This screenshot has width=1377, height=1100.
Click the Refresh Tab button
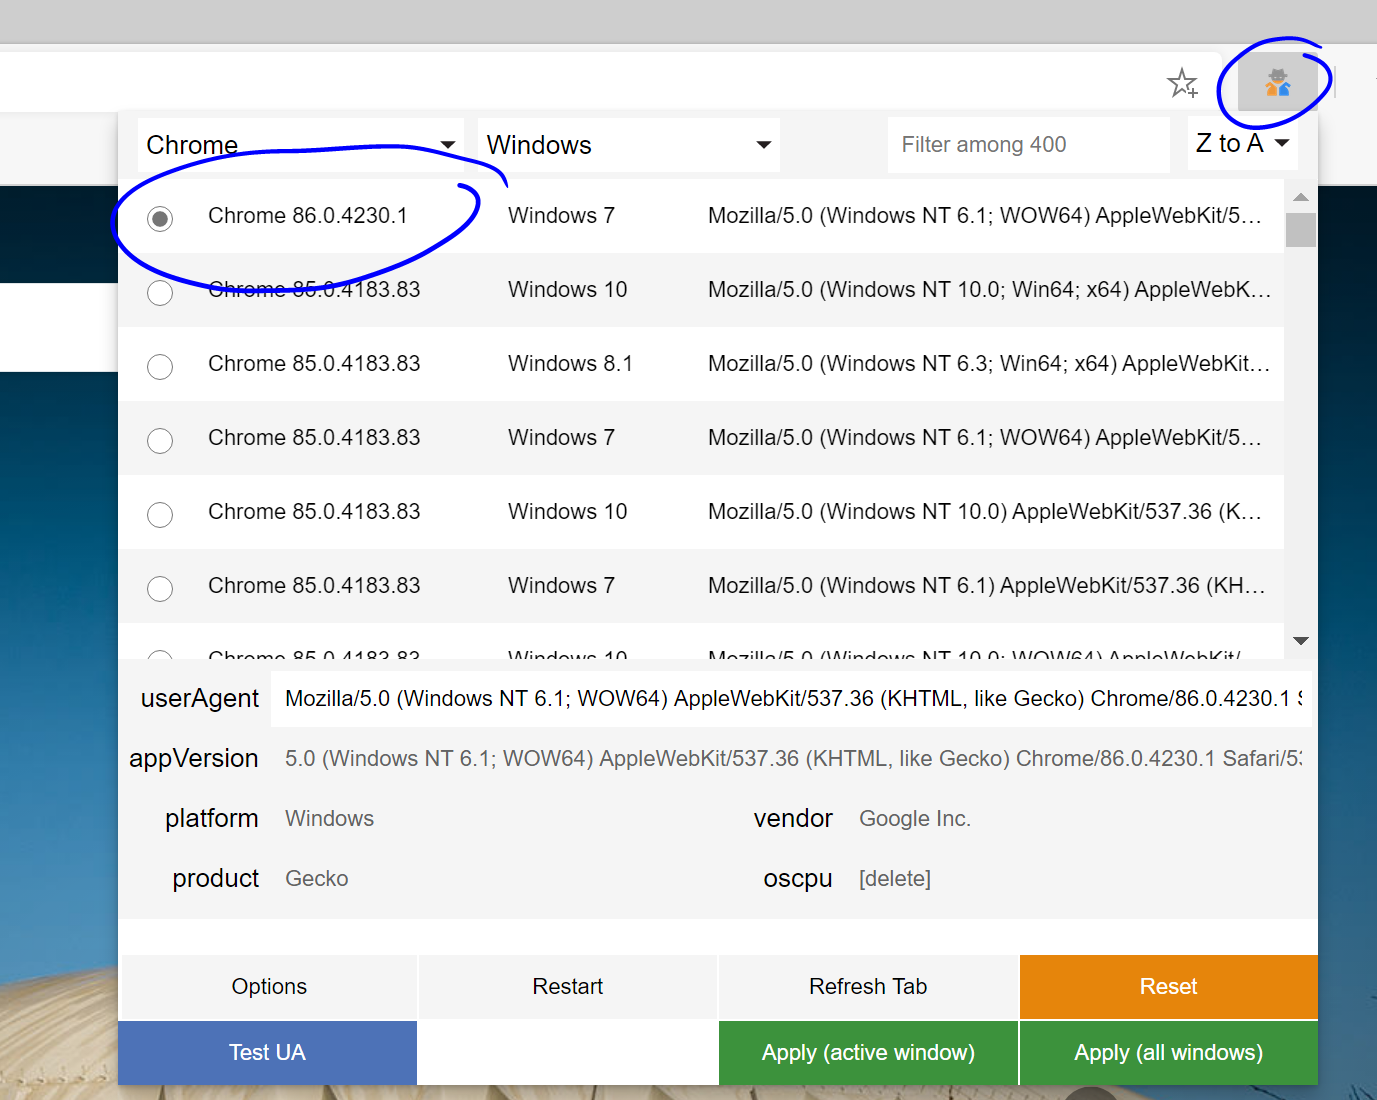[868, 987]
